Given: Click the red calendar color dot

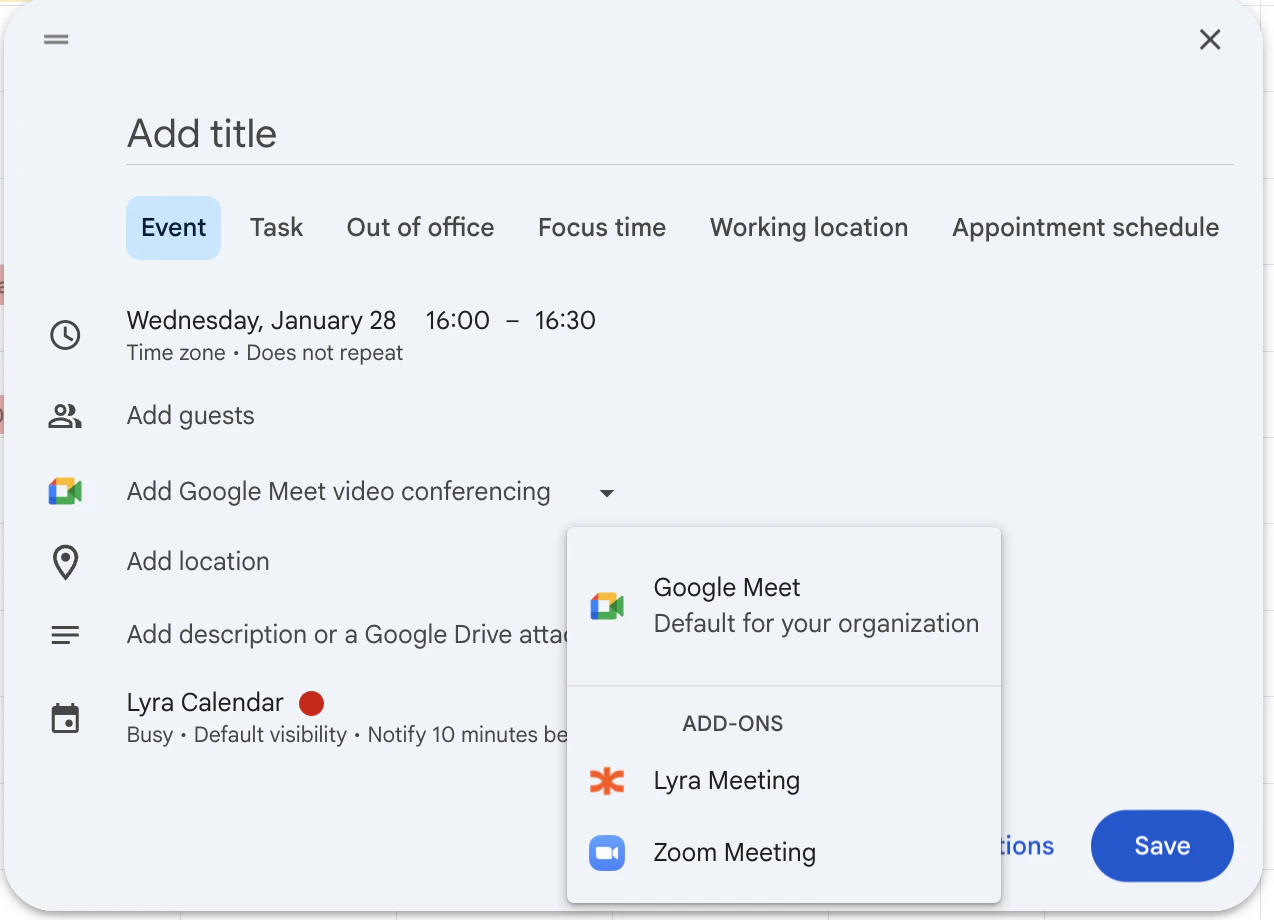Looking at the screenshot, I should click(311, 704).
